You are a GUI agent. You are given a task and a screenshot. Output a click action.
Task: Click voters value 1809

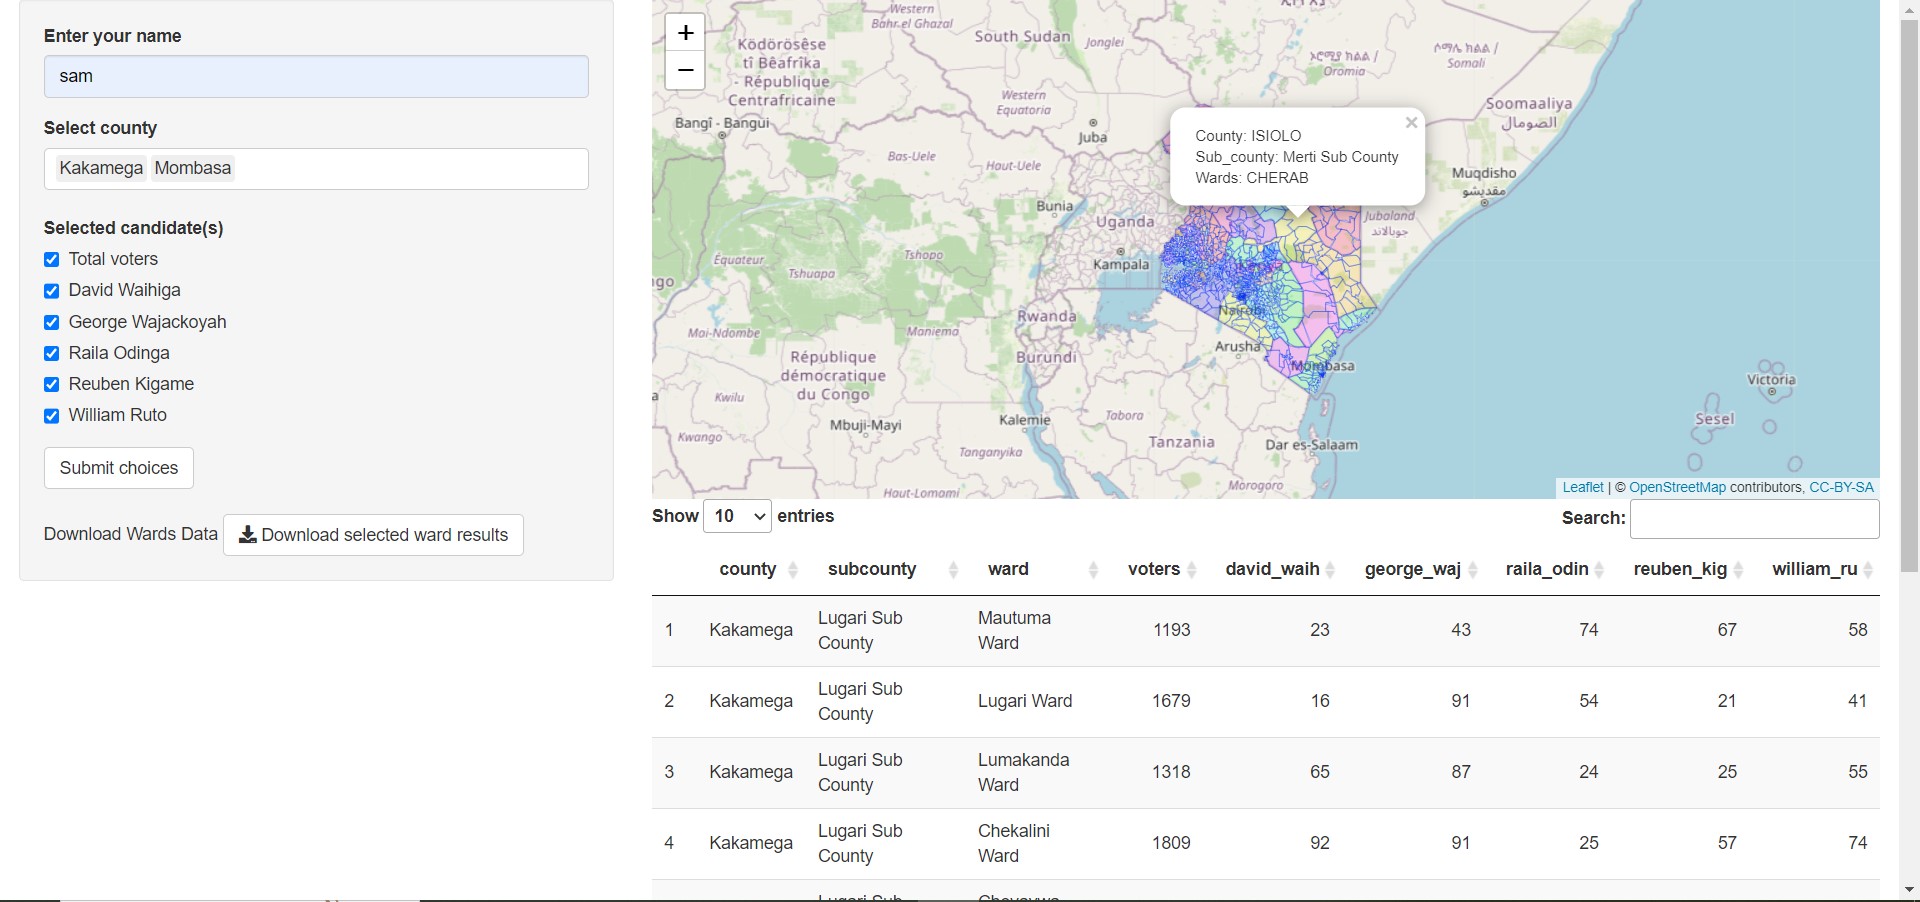click(x=1171, y=843)
